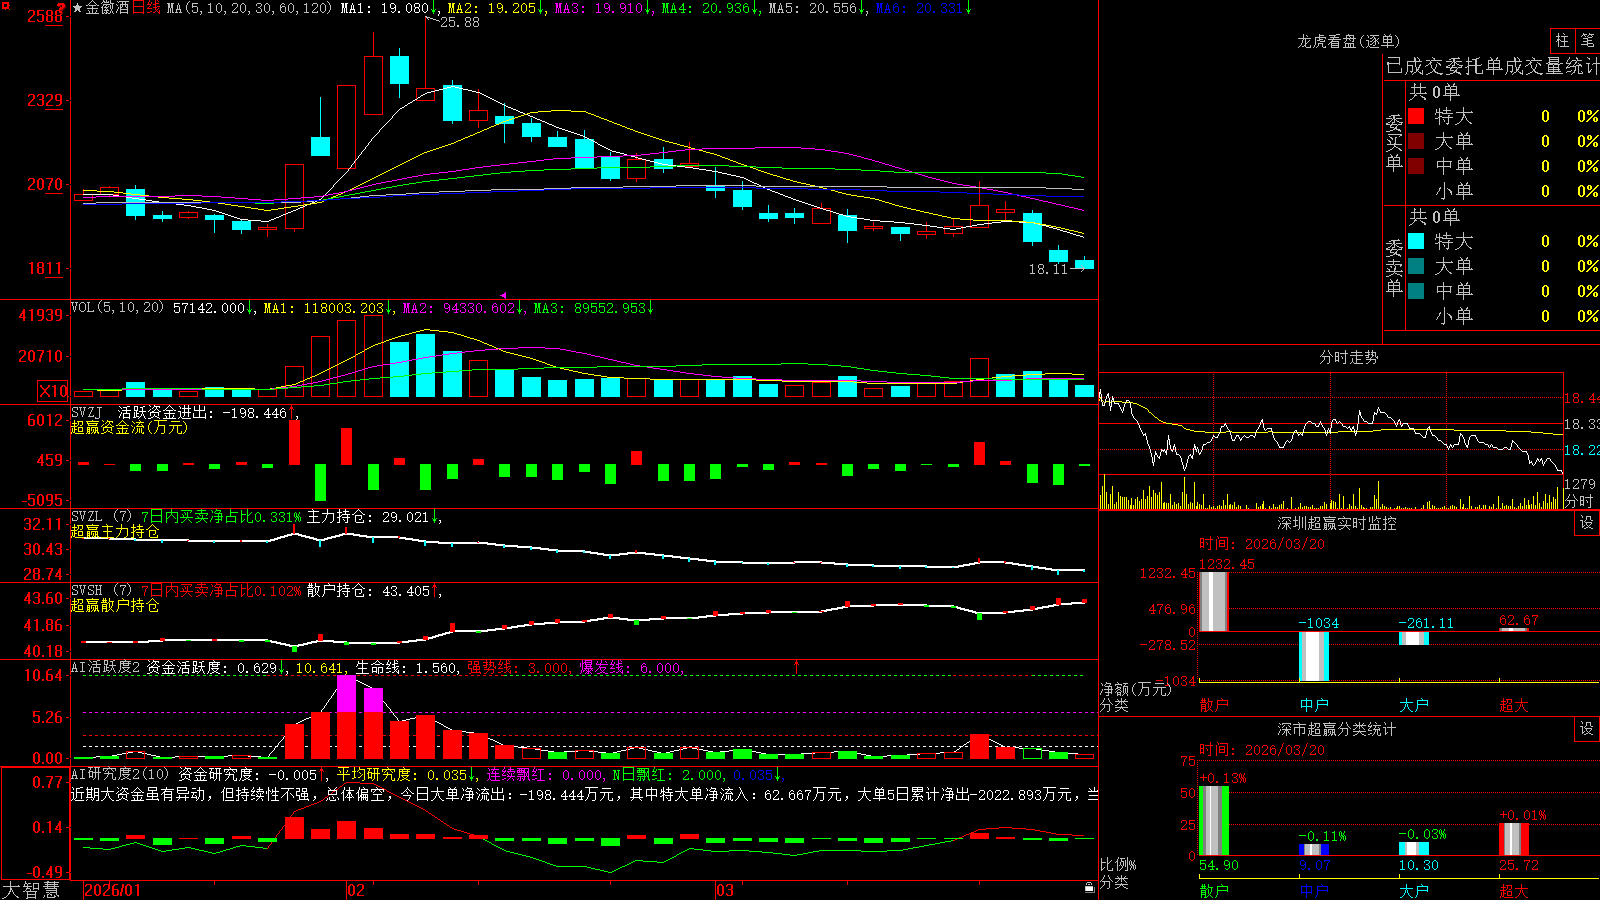The width and height of the screenshot is (1600, 900).
Task: Click the dark red 大单 swatch under 委买单
Action: (1416, 141)
